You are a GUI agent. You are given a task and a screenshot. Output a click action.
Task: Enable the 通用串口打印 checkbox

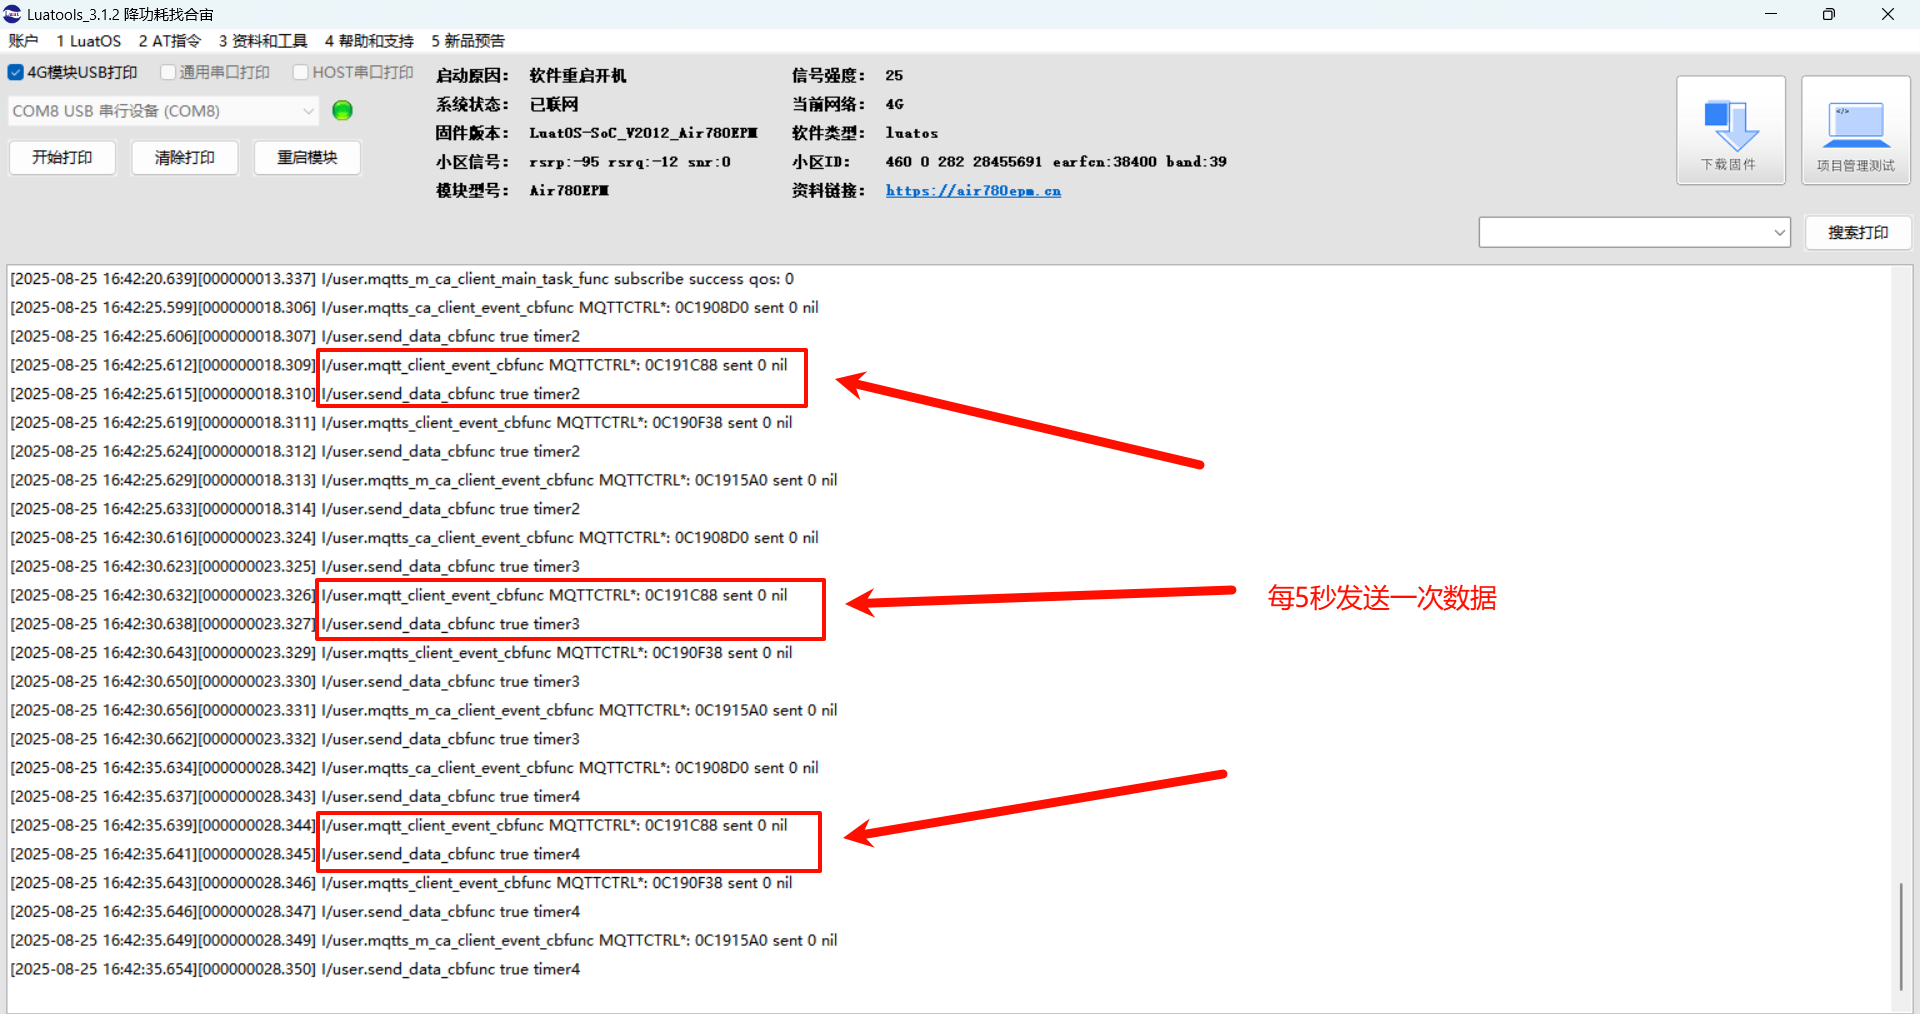[168, 72]
